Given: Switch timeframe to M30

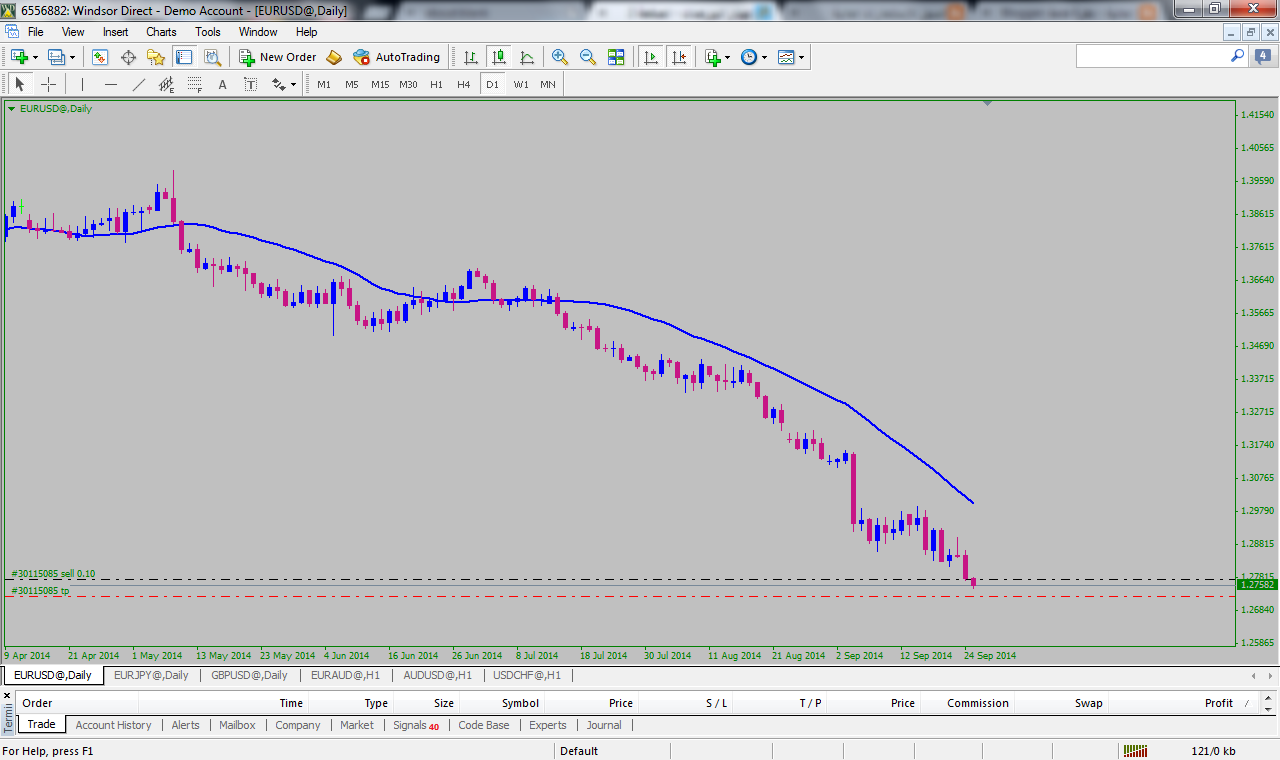Looking at the screenshot, I should coord(408,84).
